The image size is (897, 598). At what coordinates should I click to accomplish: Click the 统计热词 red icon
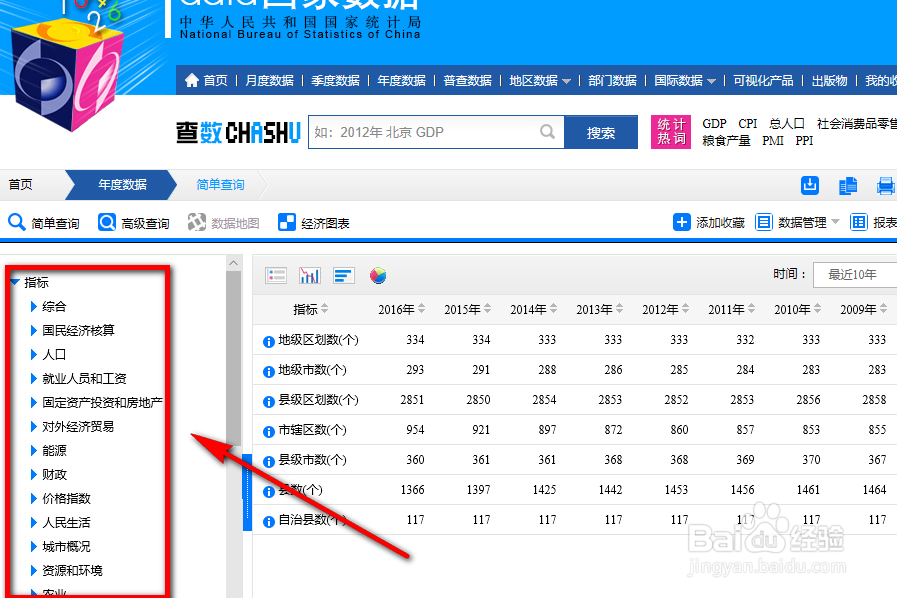pos(670,131)
